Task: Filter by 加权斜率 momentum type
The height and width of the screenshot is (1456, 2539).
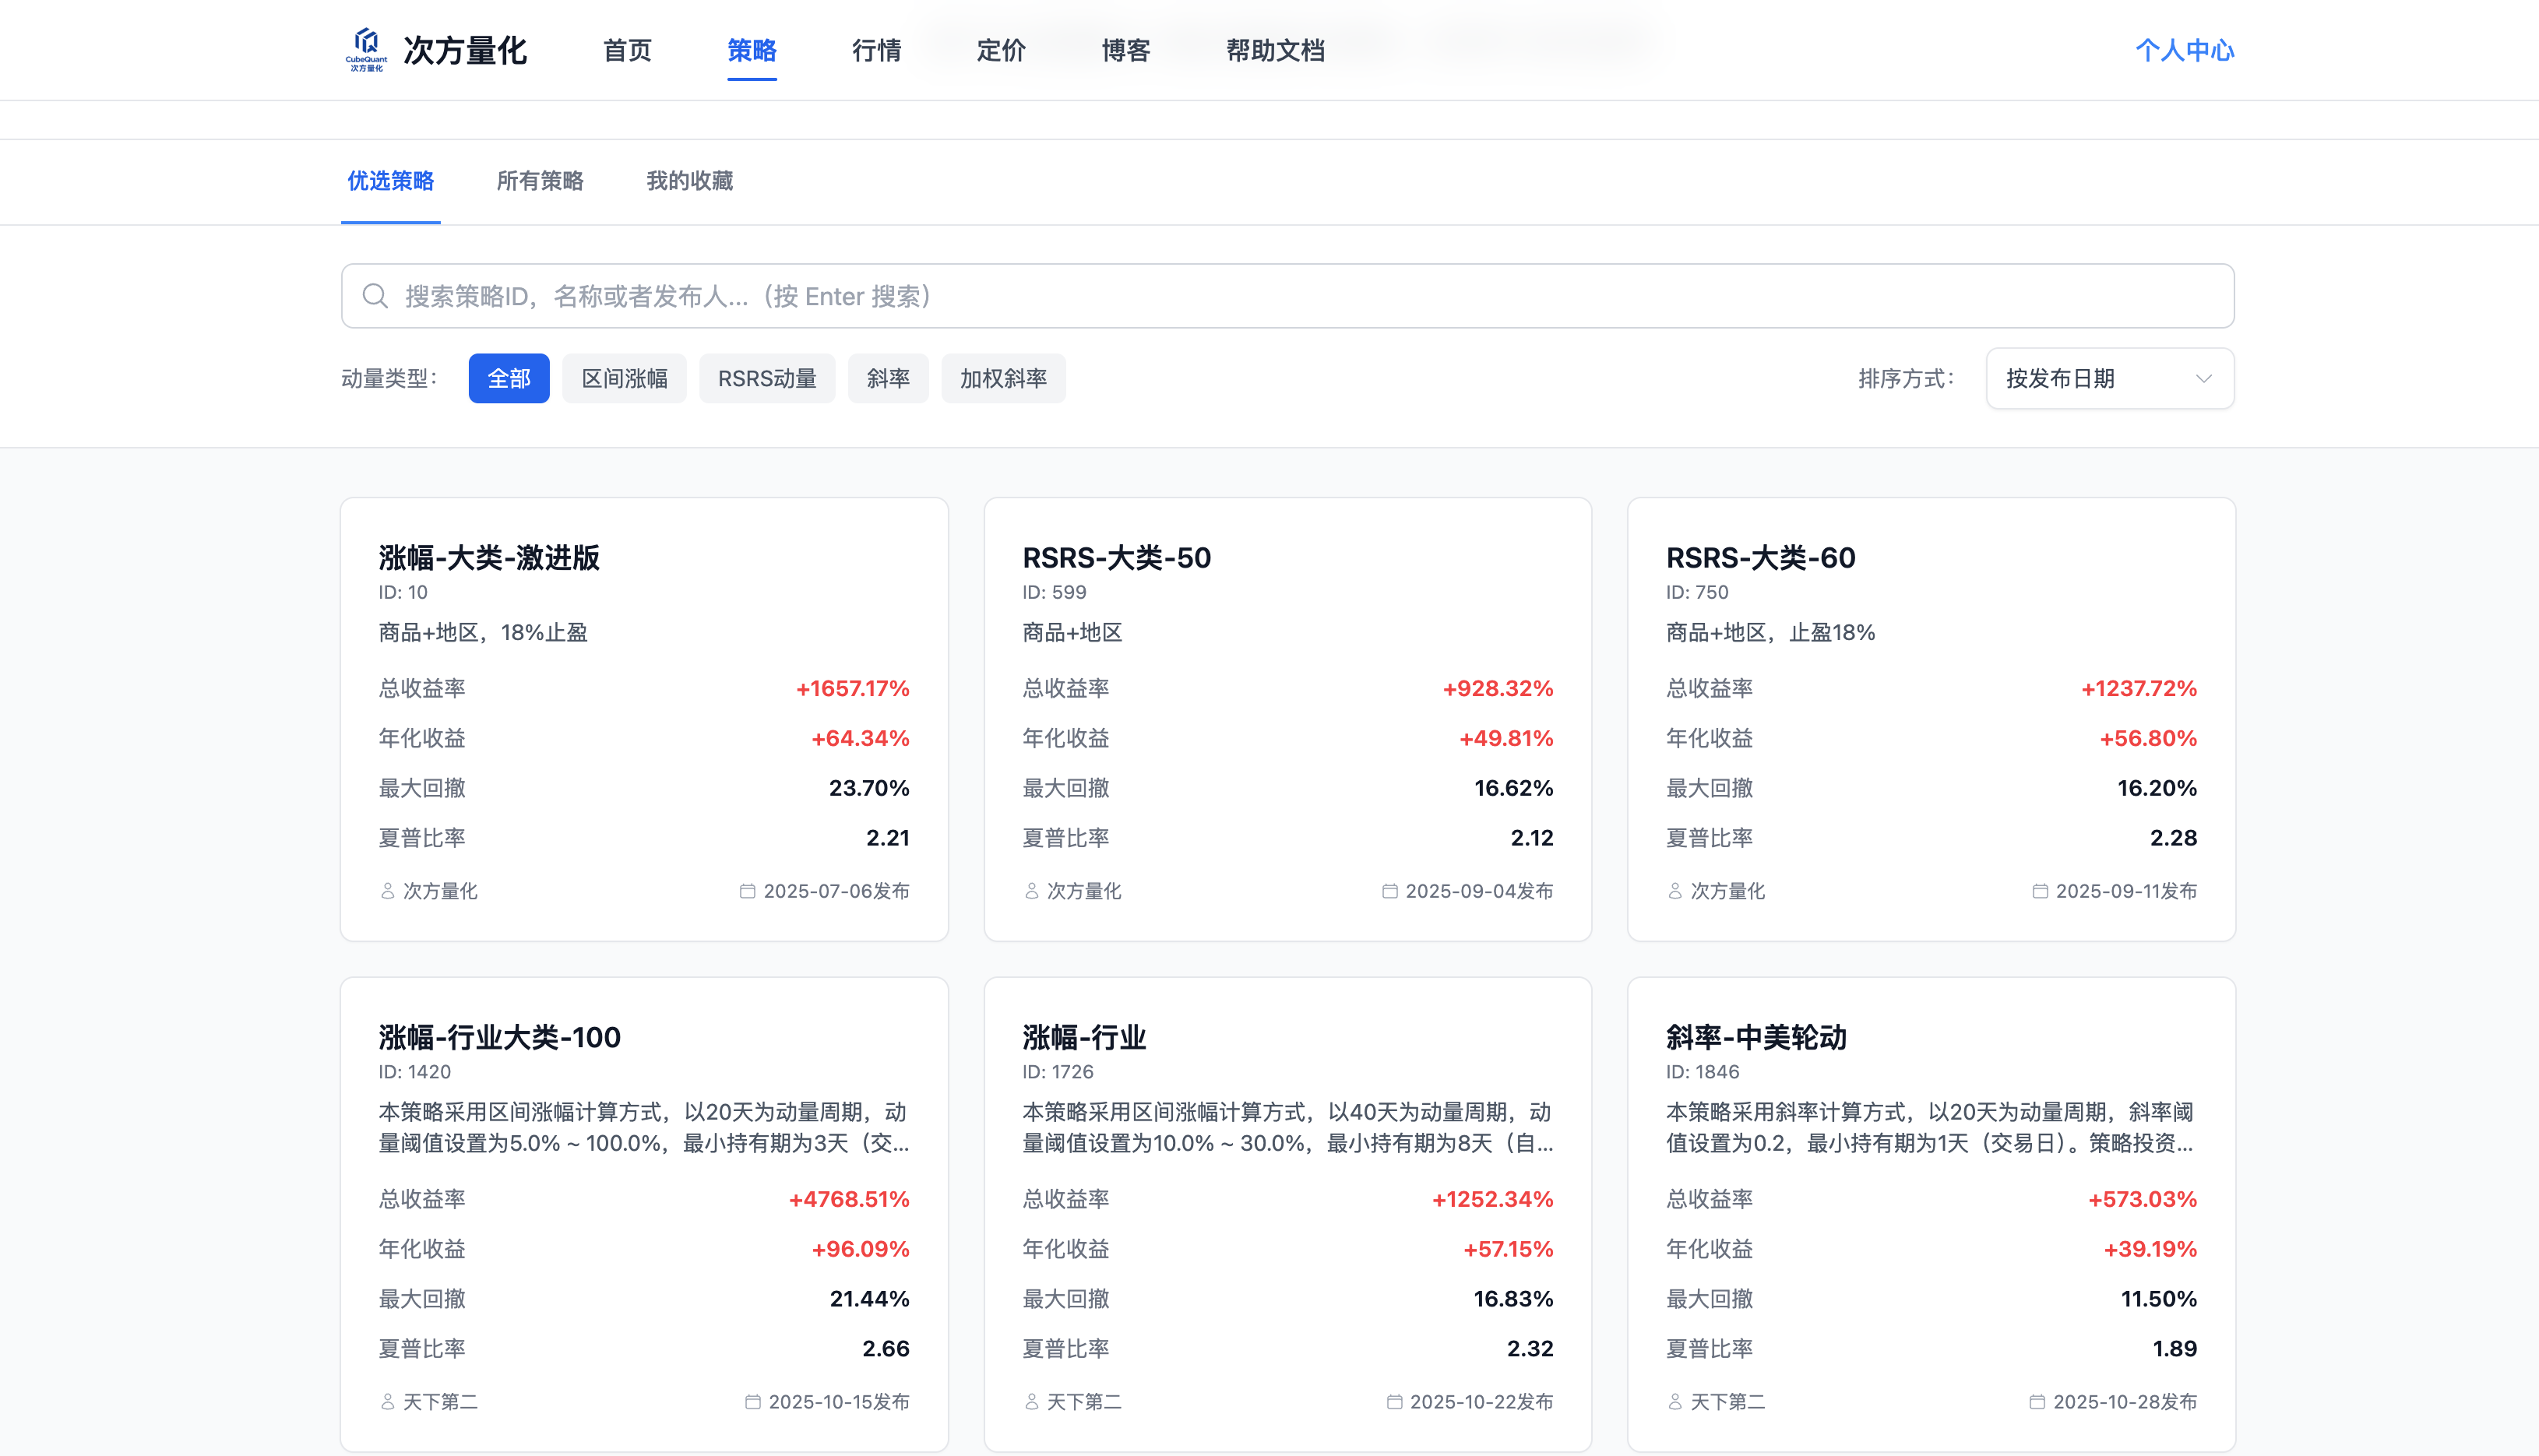Action: click(x=1003, y=378)
